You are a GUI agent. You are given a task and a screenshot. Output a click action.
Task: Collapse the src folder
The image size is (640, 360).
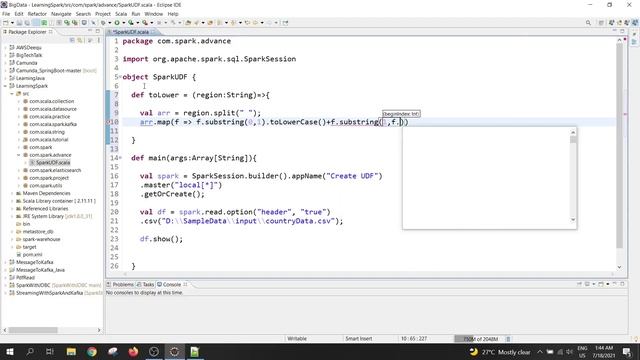point(12,94)
